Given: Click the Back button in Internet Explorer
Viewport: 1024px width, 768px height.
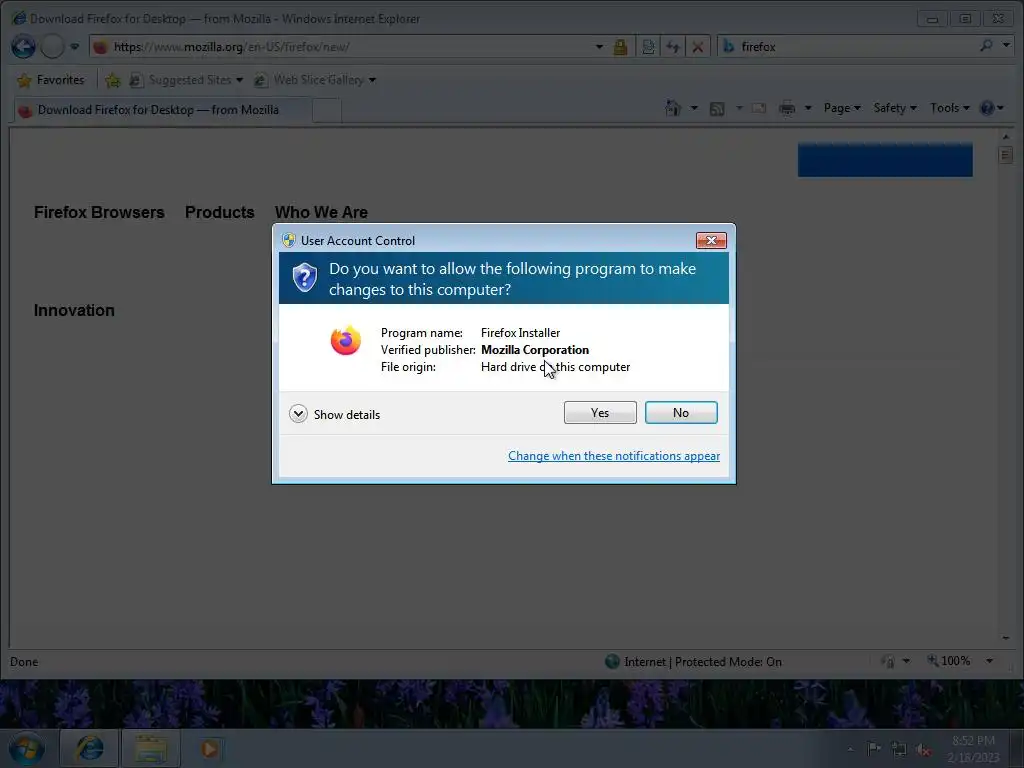Looking at the screenshot, I should point(24,46).
